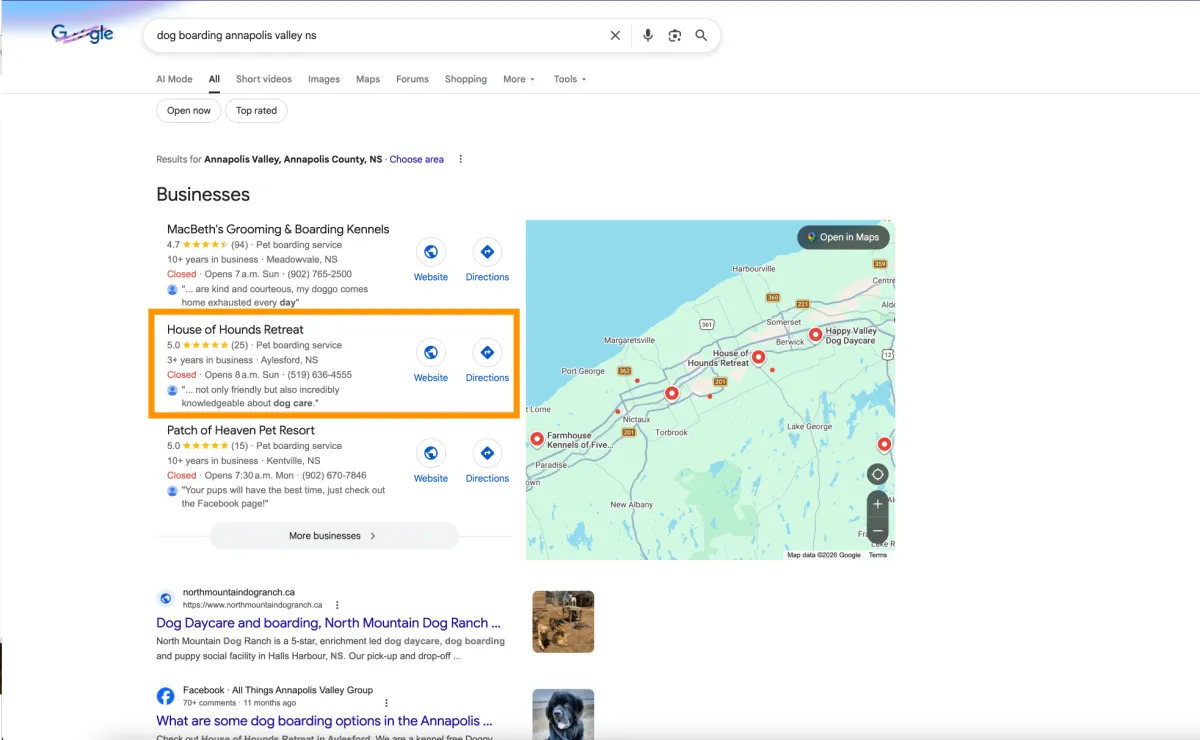1200x740 pixels.
Task: Toggle the Open now filter chip
Action: click(x=189, y=110)
